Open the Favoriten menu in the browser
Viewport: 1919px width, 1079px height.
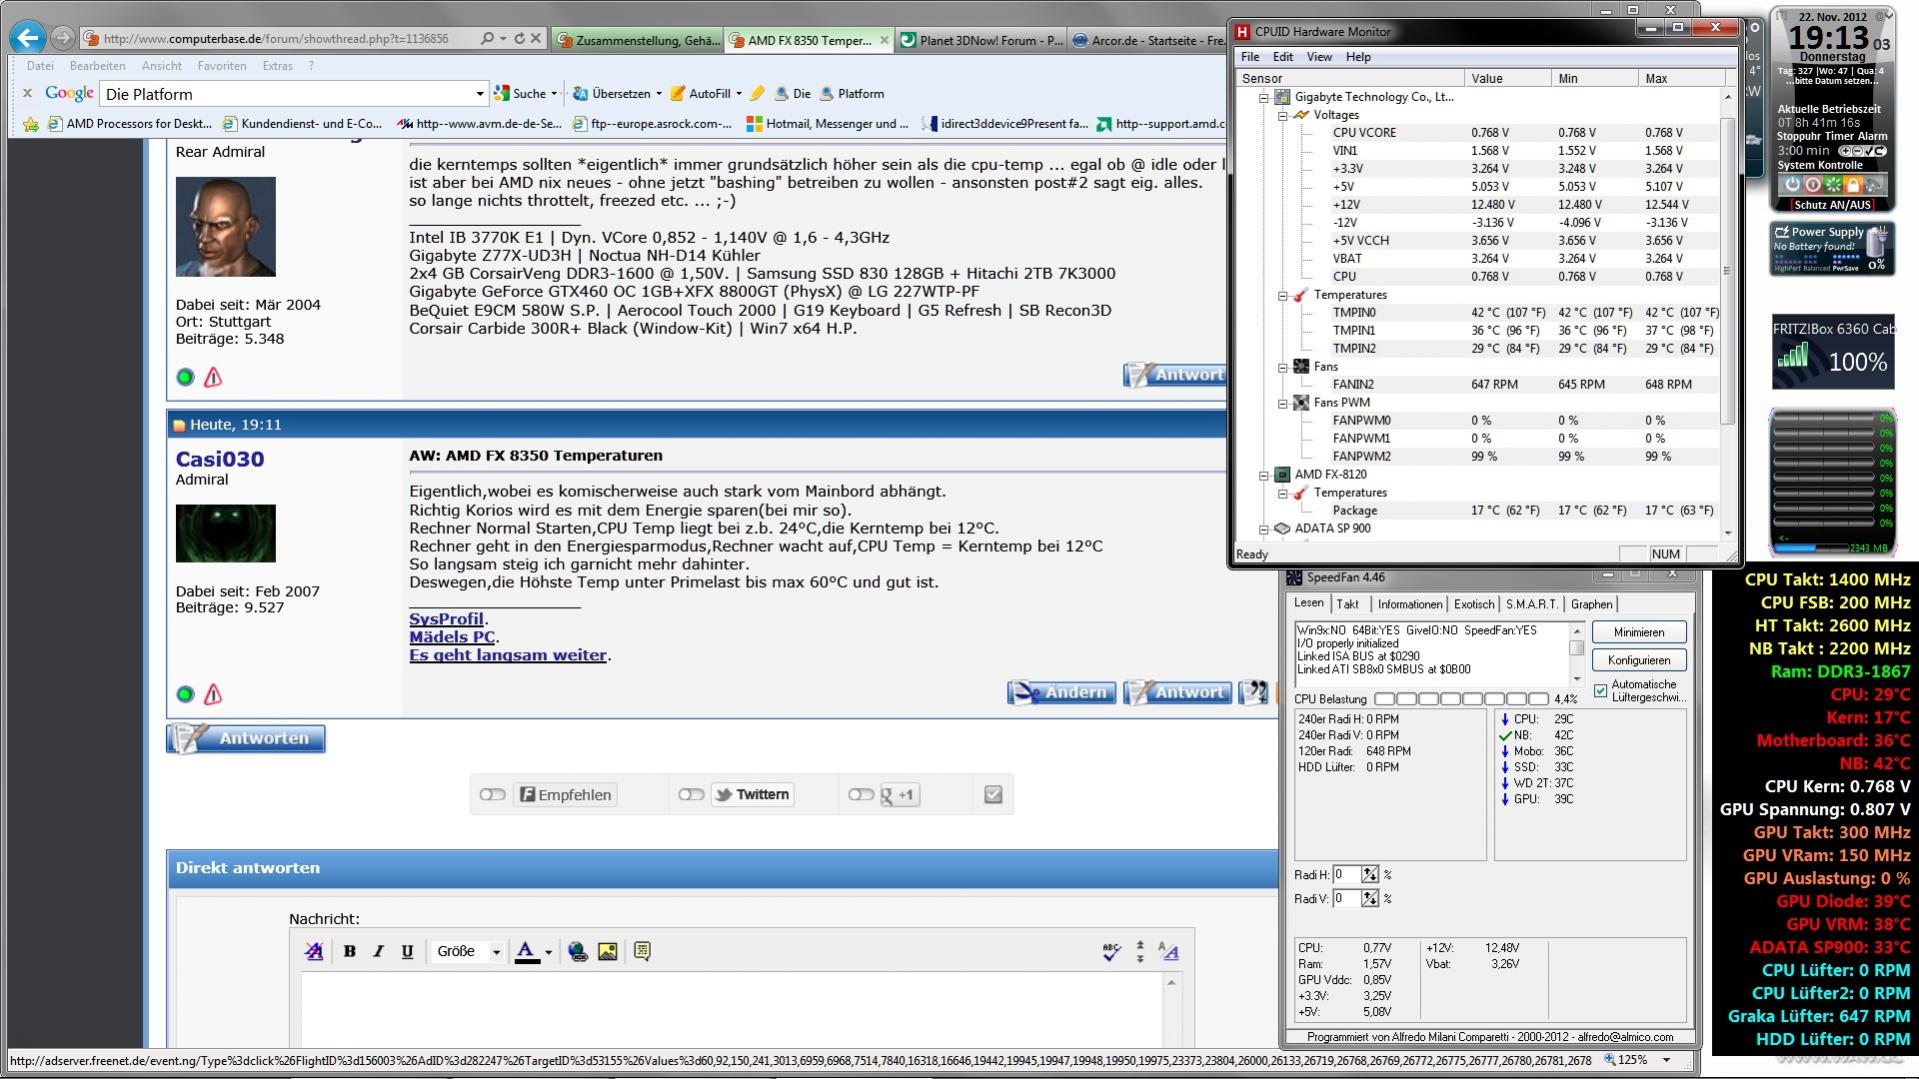click(222, 66)
